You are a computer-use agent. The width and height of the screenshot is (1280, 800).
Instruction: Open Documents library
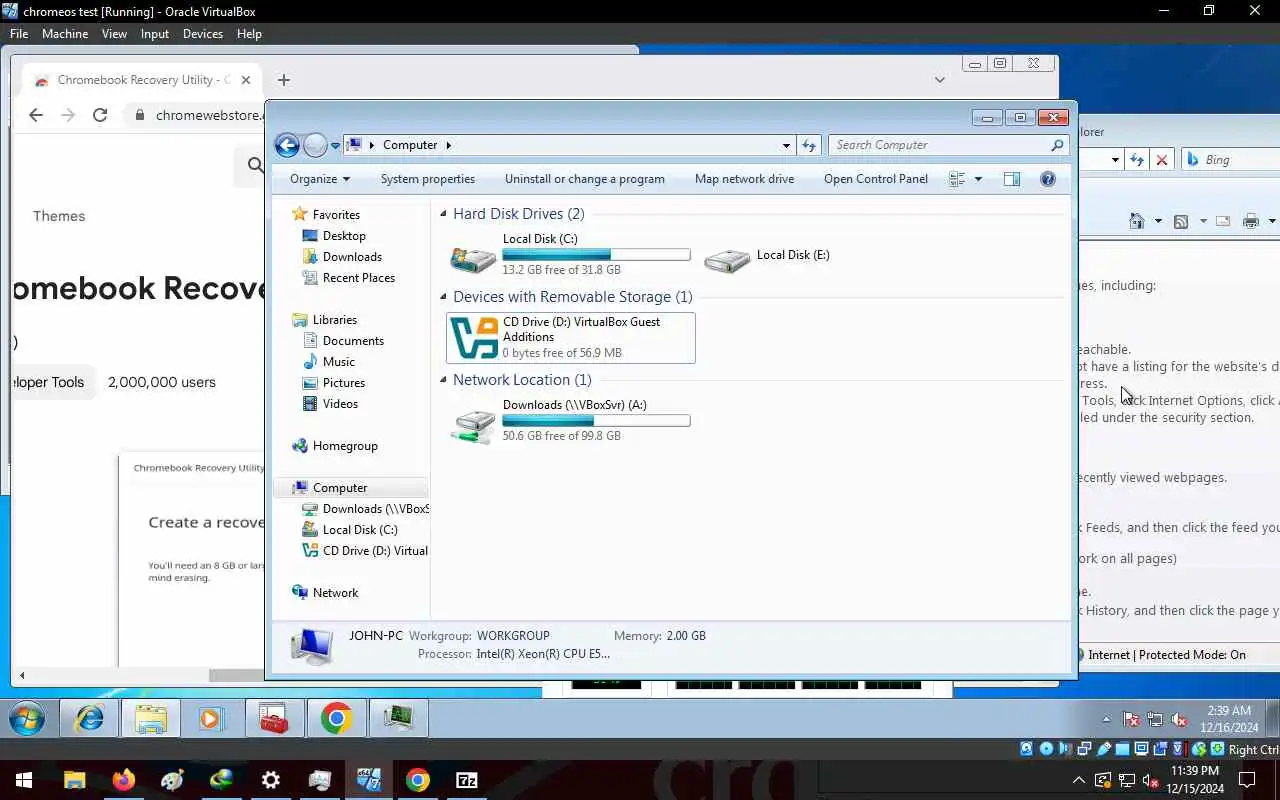coord(353,341)
